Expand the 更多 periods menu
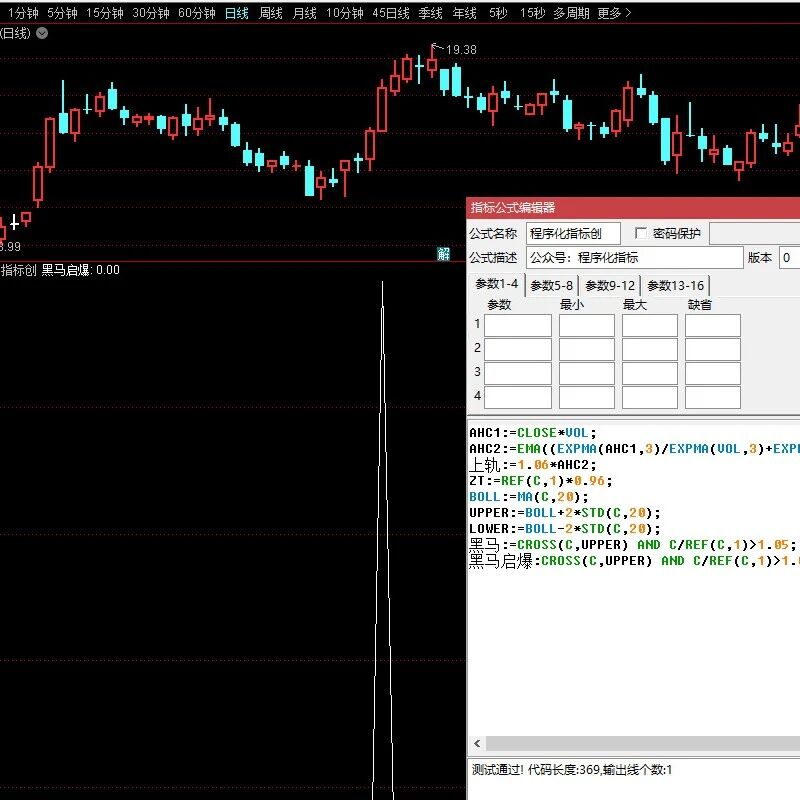The height and width of the screenshot is (800, 800). [614, 13]
